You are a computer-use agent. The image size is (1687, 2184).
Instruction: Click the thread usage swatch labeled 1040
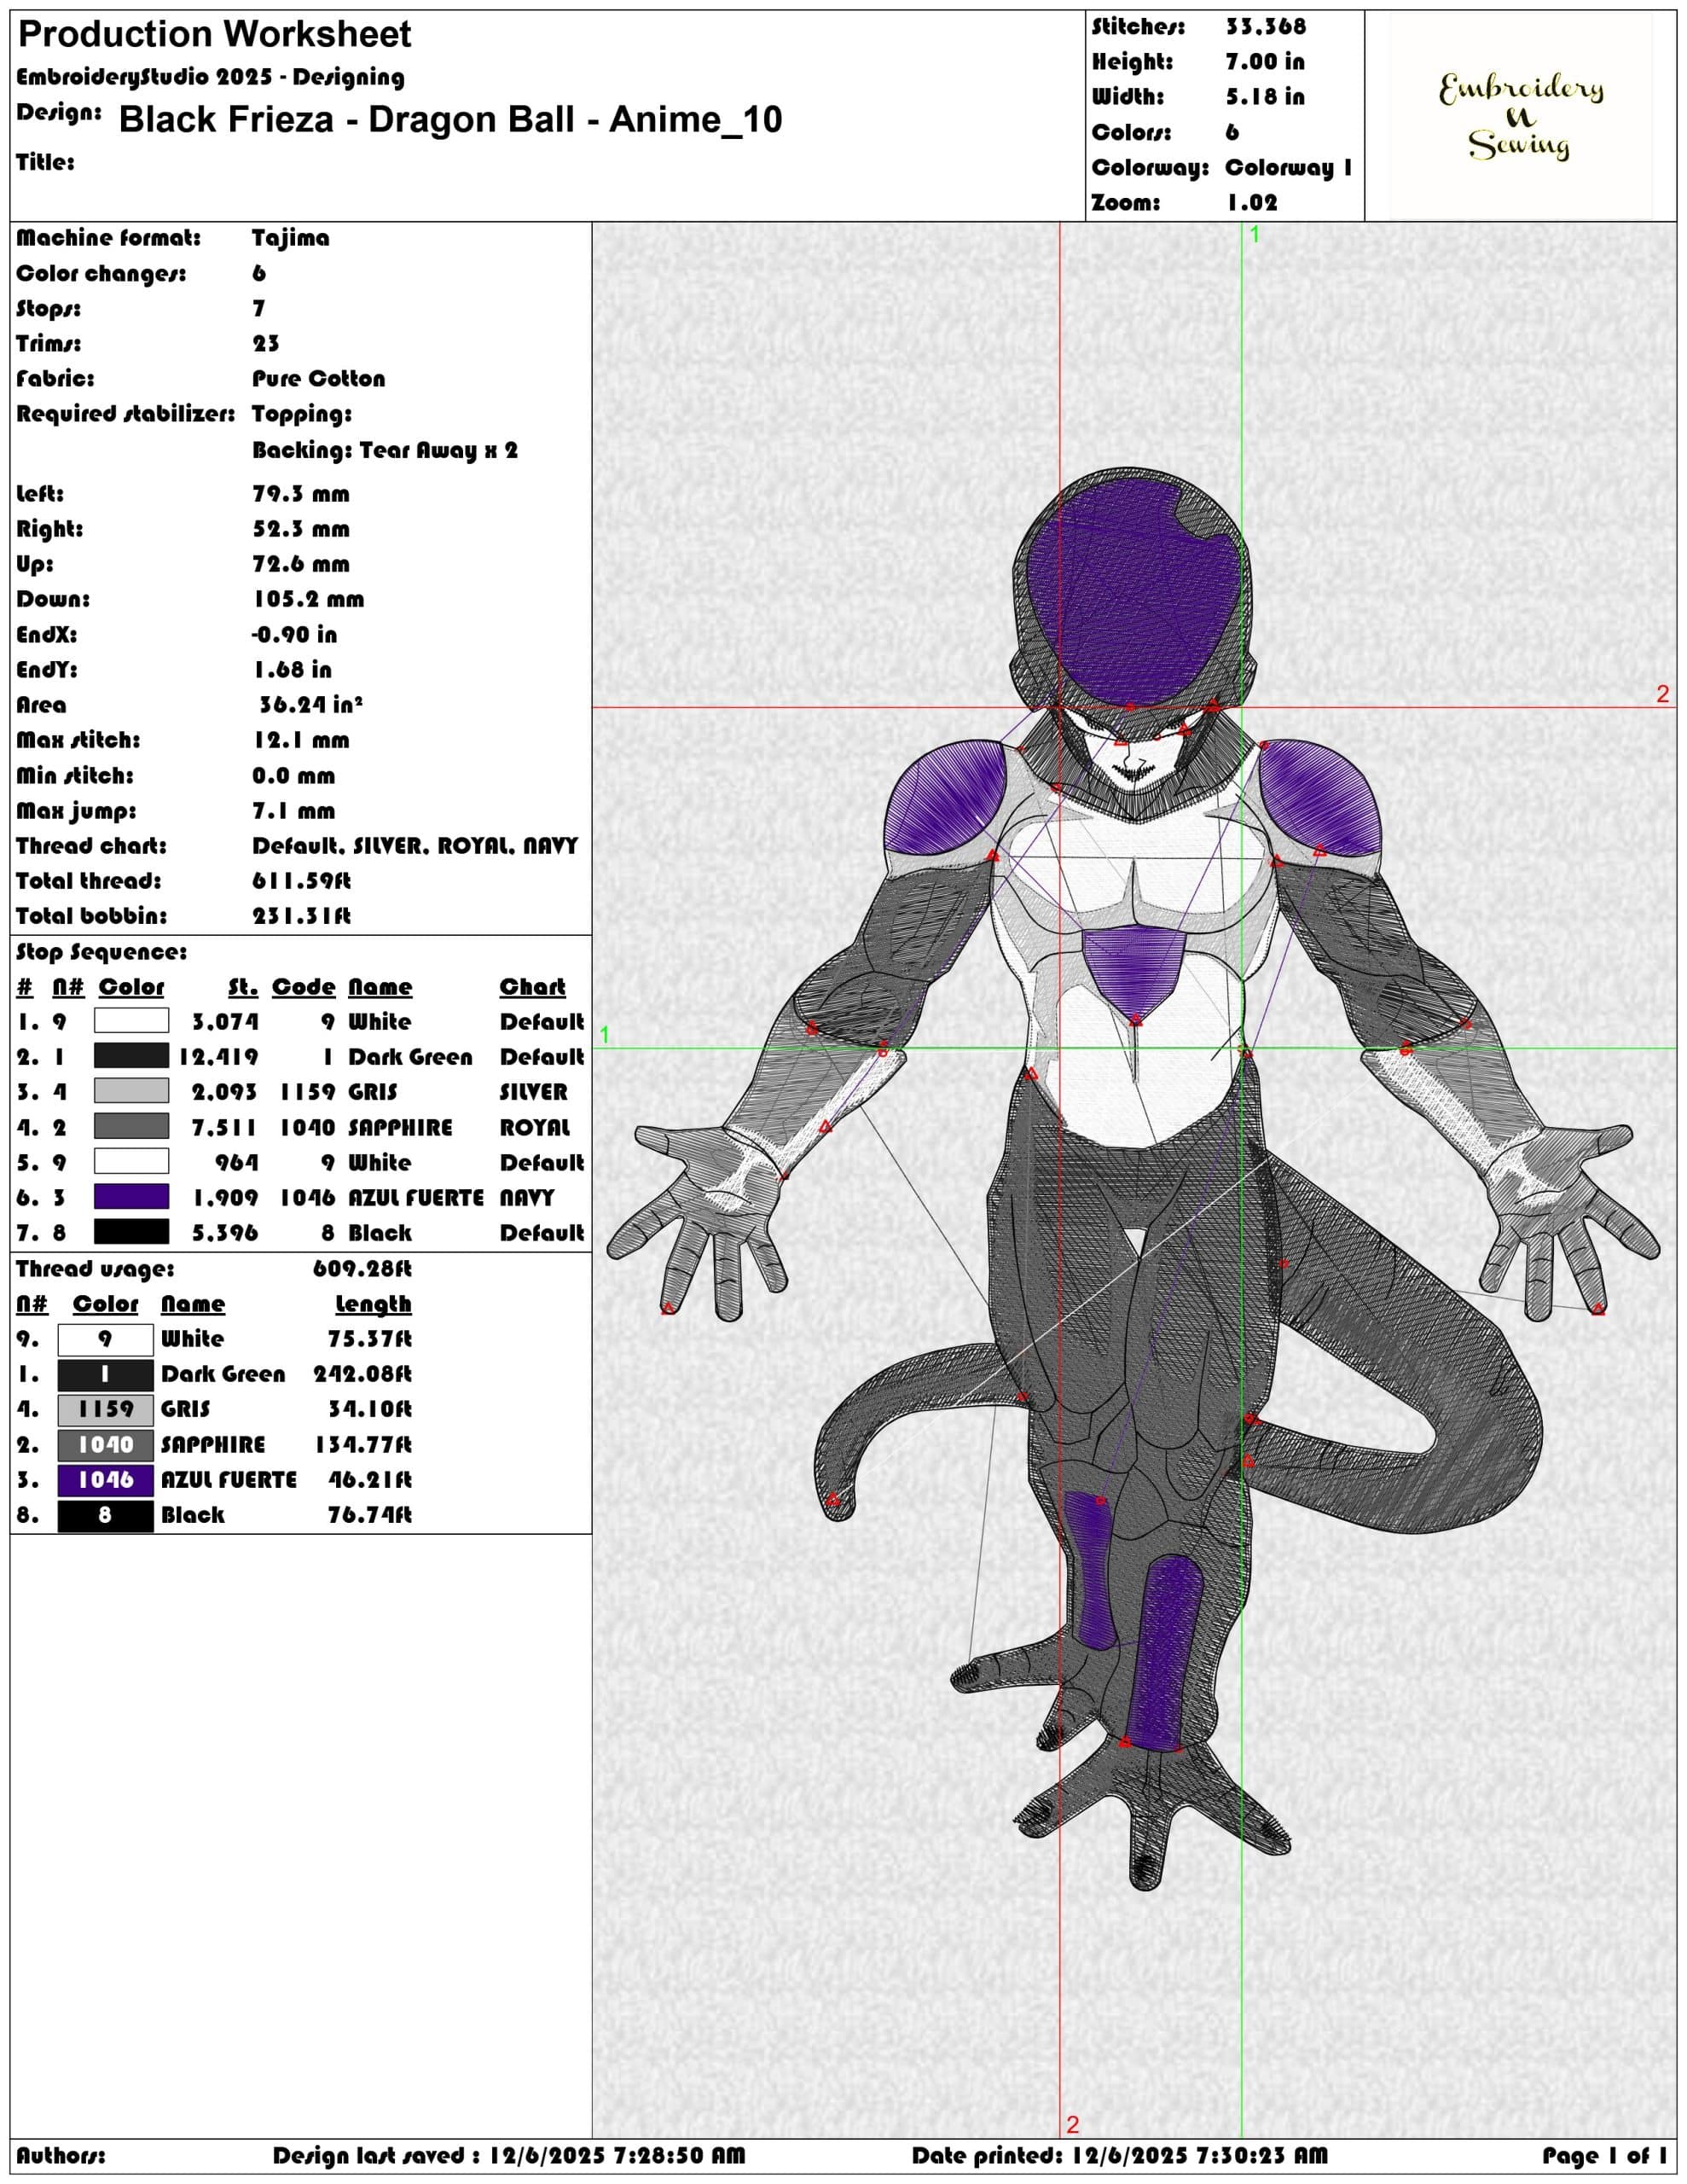pyautogui.click(x=106, y=1445)
